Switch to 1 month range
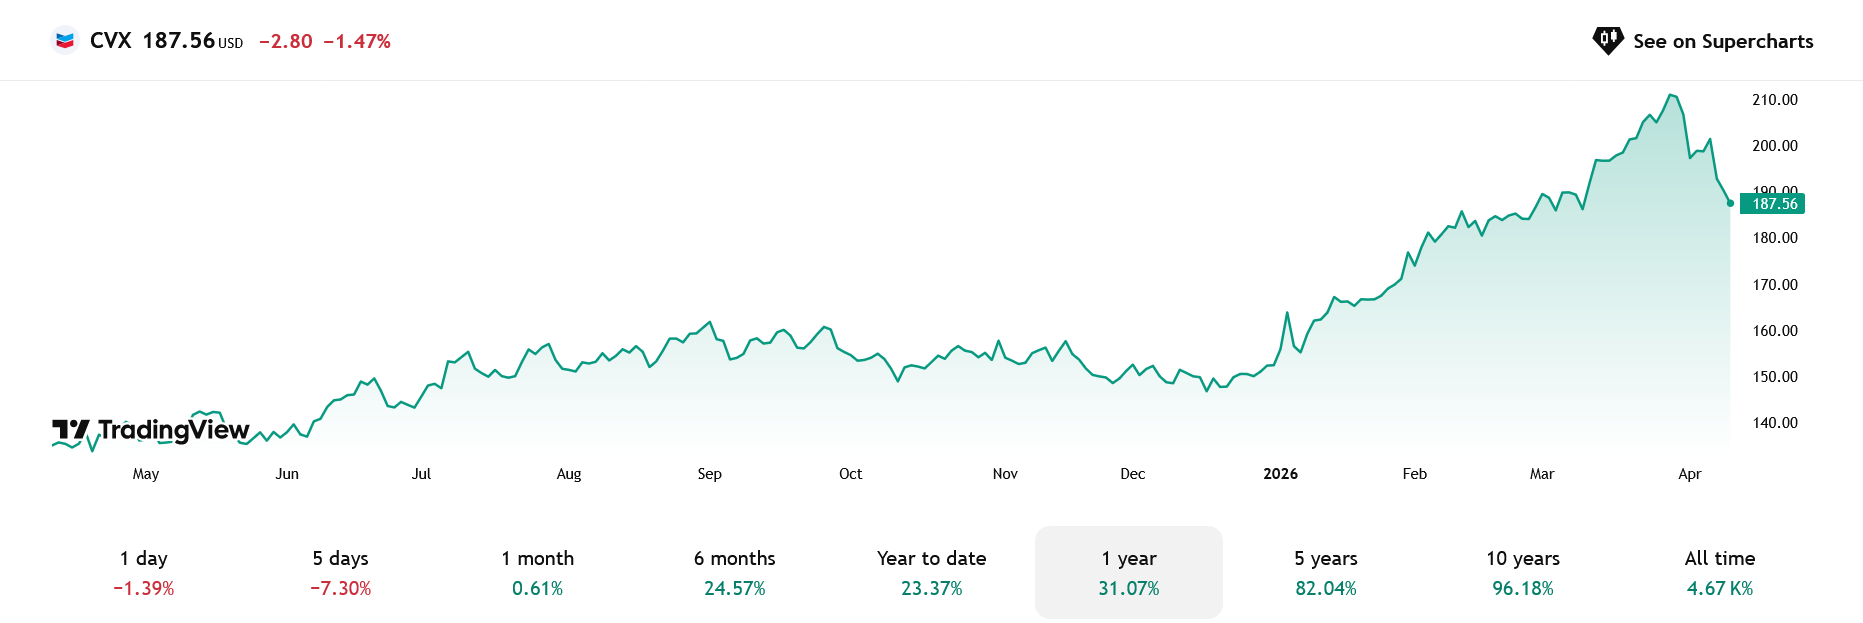1863x623 pixels. (537, 572)
